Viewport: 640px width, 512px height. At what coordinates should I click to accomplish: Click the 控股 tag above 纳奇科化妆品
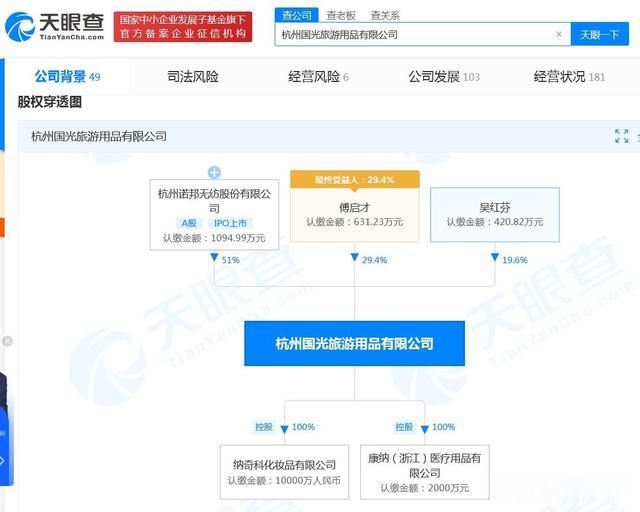(264, 427)
